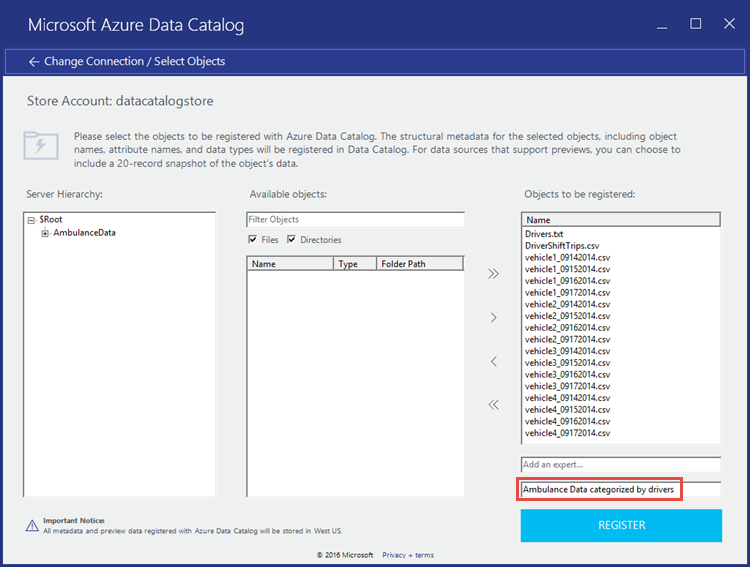Select vehicle2_09162014.csv
Screen dimensions: 750x567
coord(567,328)
